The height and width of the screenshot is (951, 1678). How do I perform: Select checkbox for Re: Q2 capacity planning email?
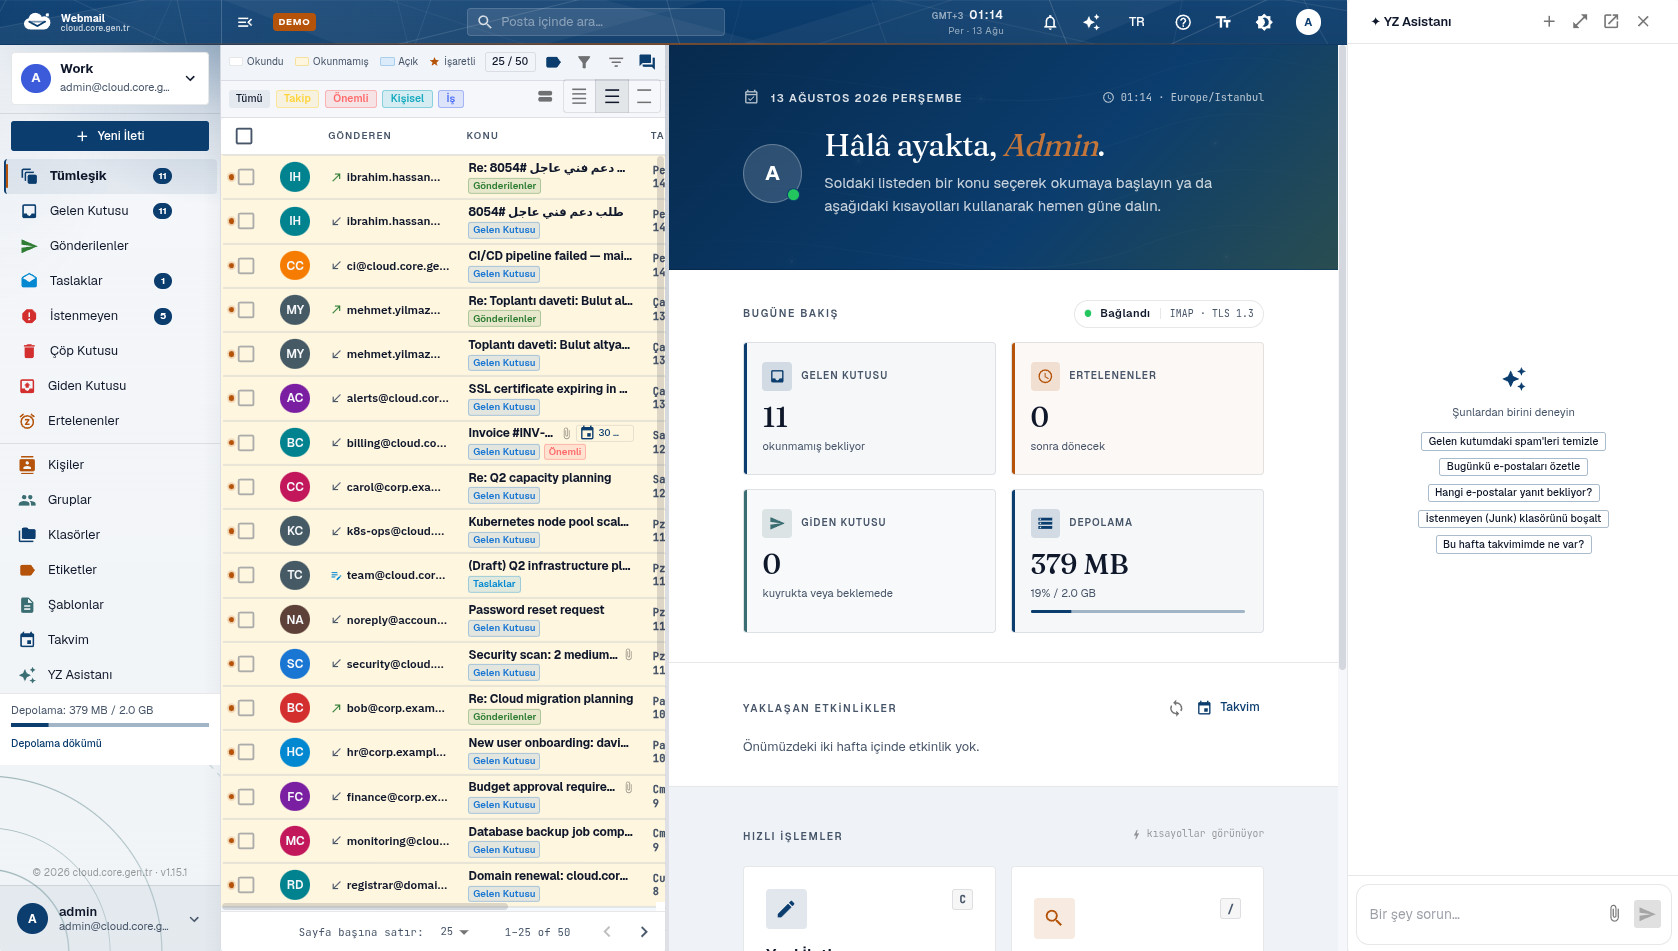click(x=246, y=487)
